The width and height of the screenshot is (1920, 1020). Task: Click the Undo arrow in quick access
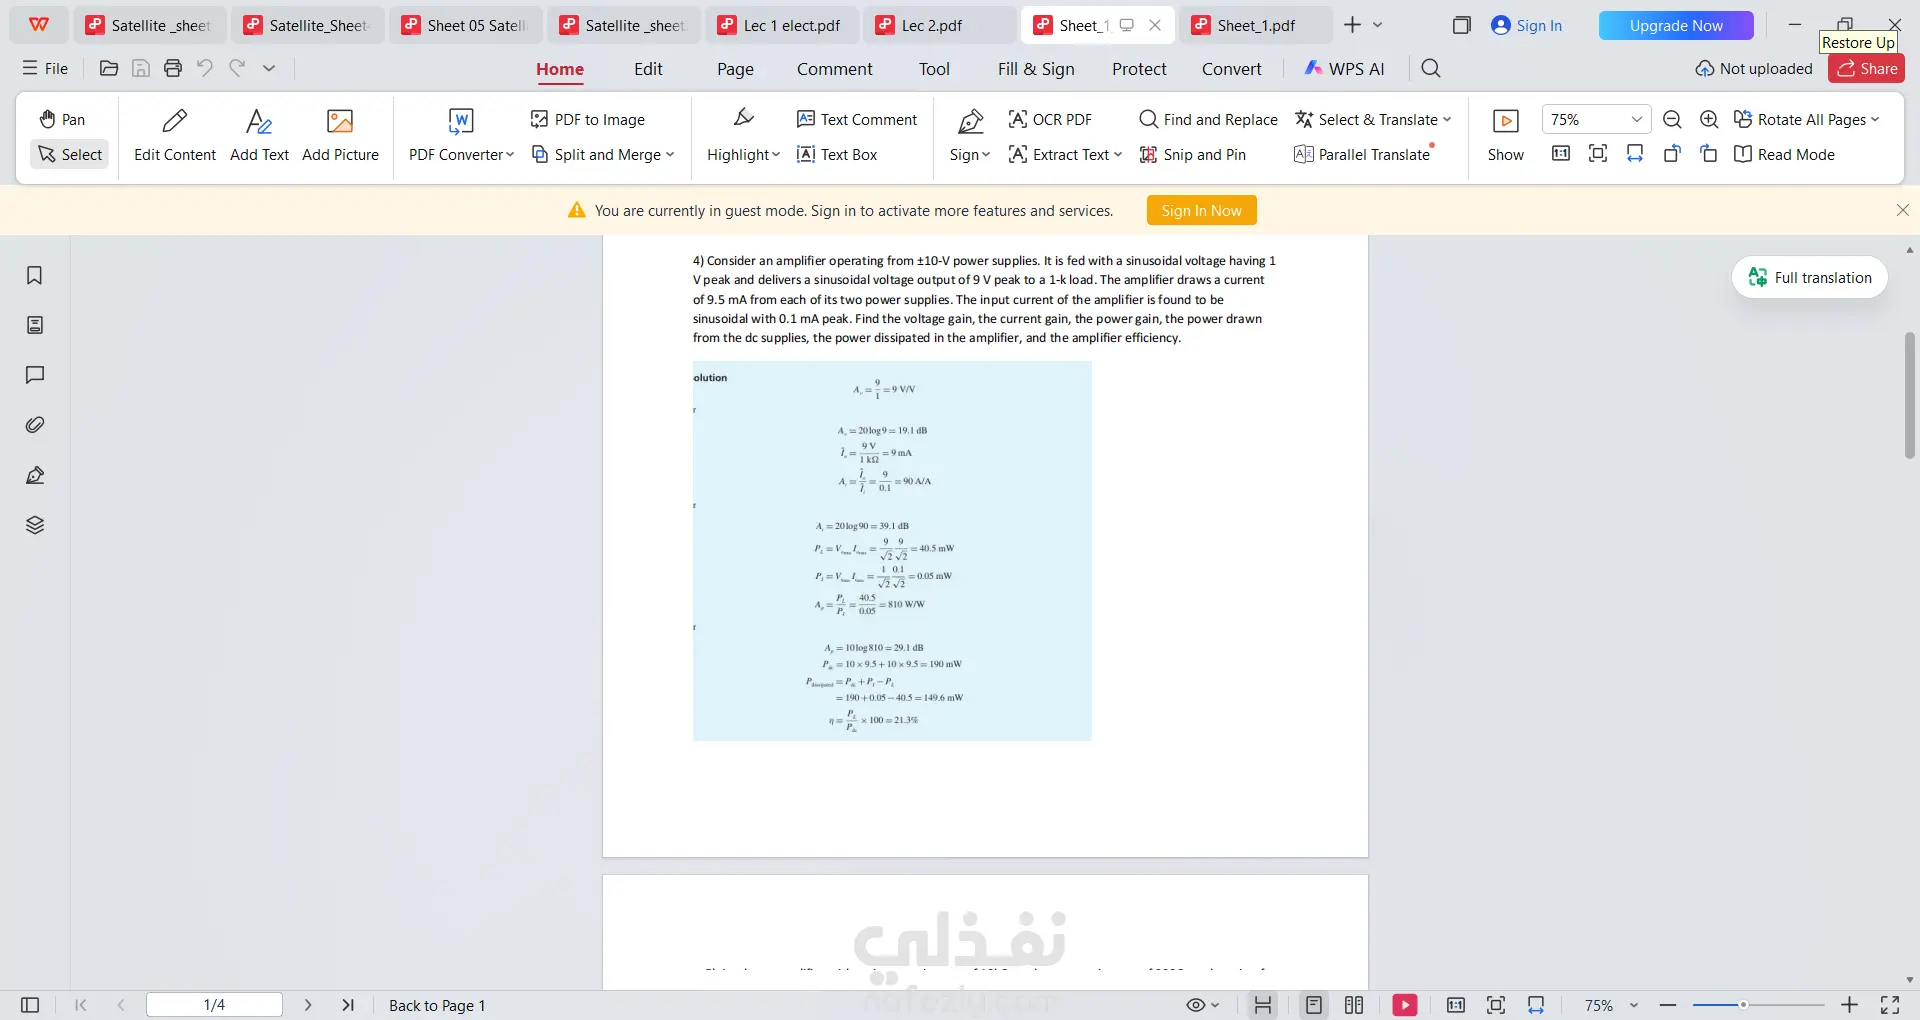click(205, 68)
